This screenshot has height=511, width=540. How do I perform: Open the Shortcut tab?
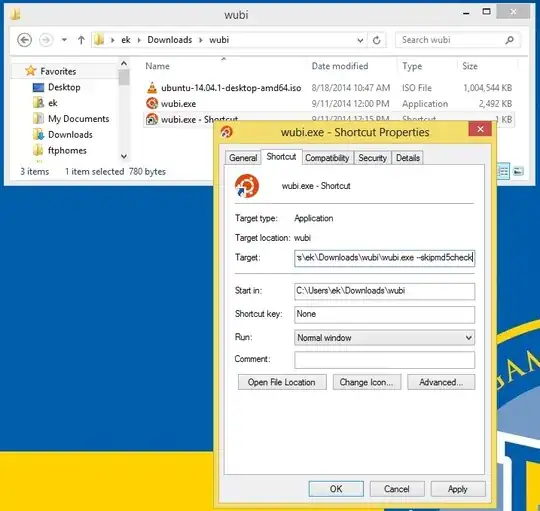click(281, 157)
